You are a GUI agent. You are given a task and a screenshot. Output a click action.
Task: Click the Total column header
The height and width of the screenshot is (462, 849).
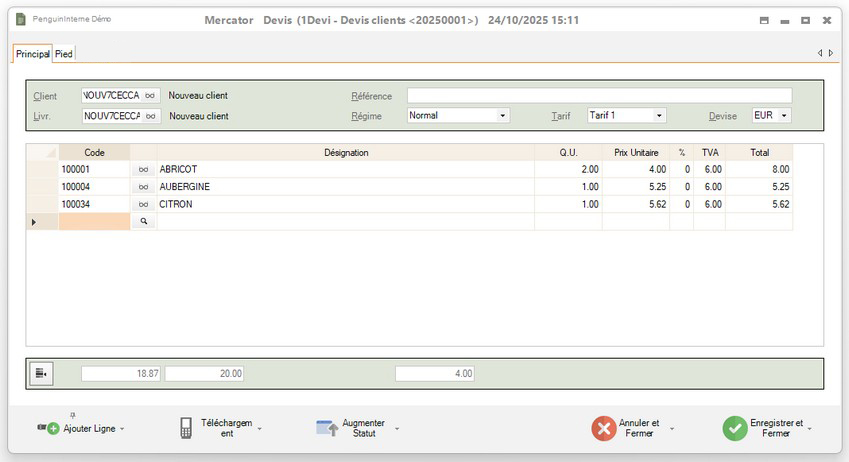759,152
